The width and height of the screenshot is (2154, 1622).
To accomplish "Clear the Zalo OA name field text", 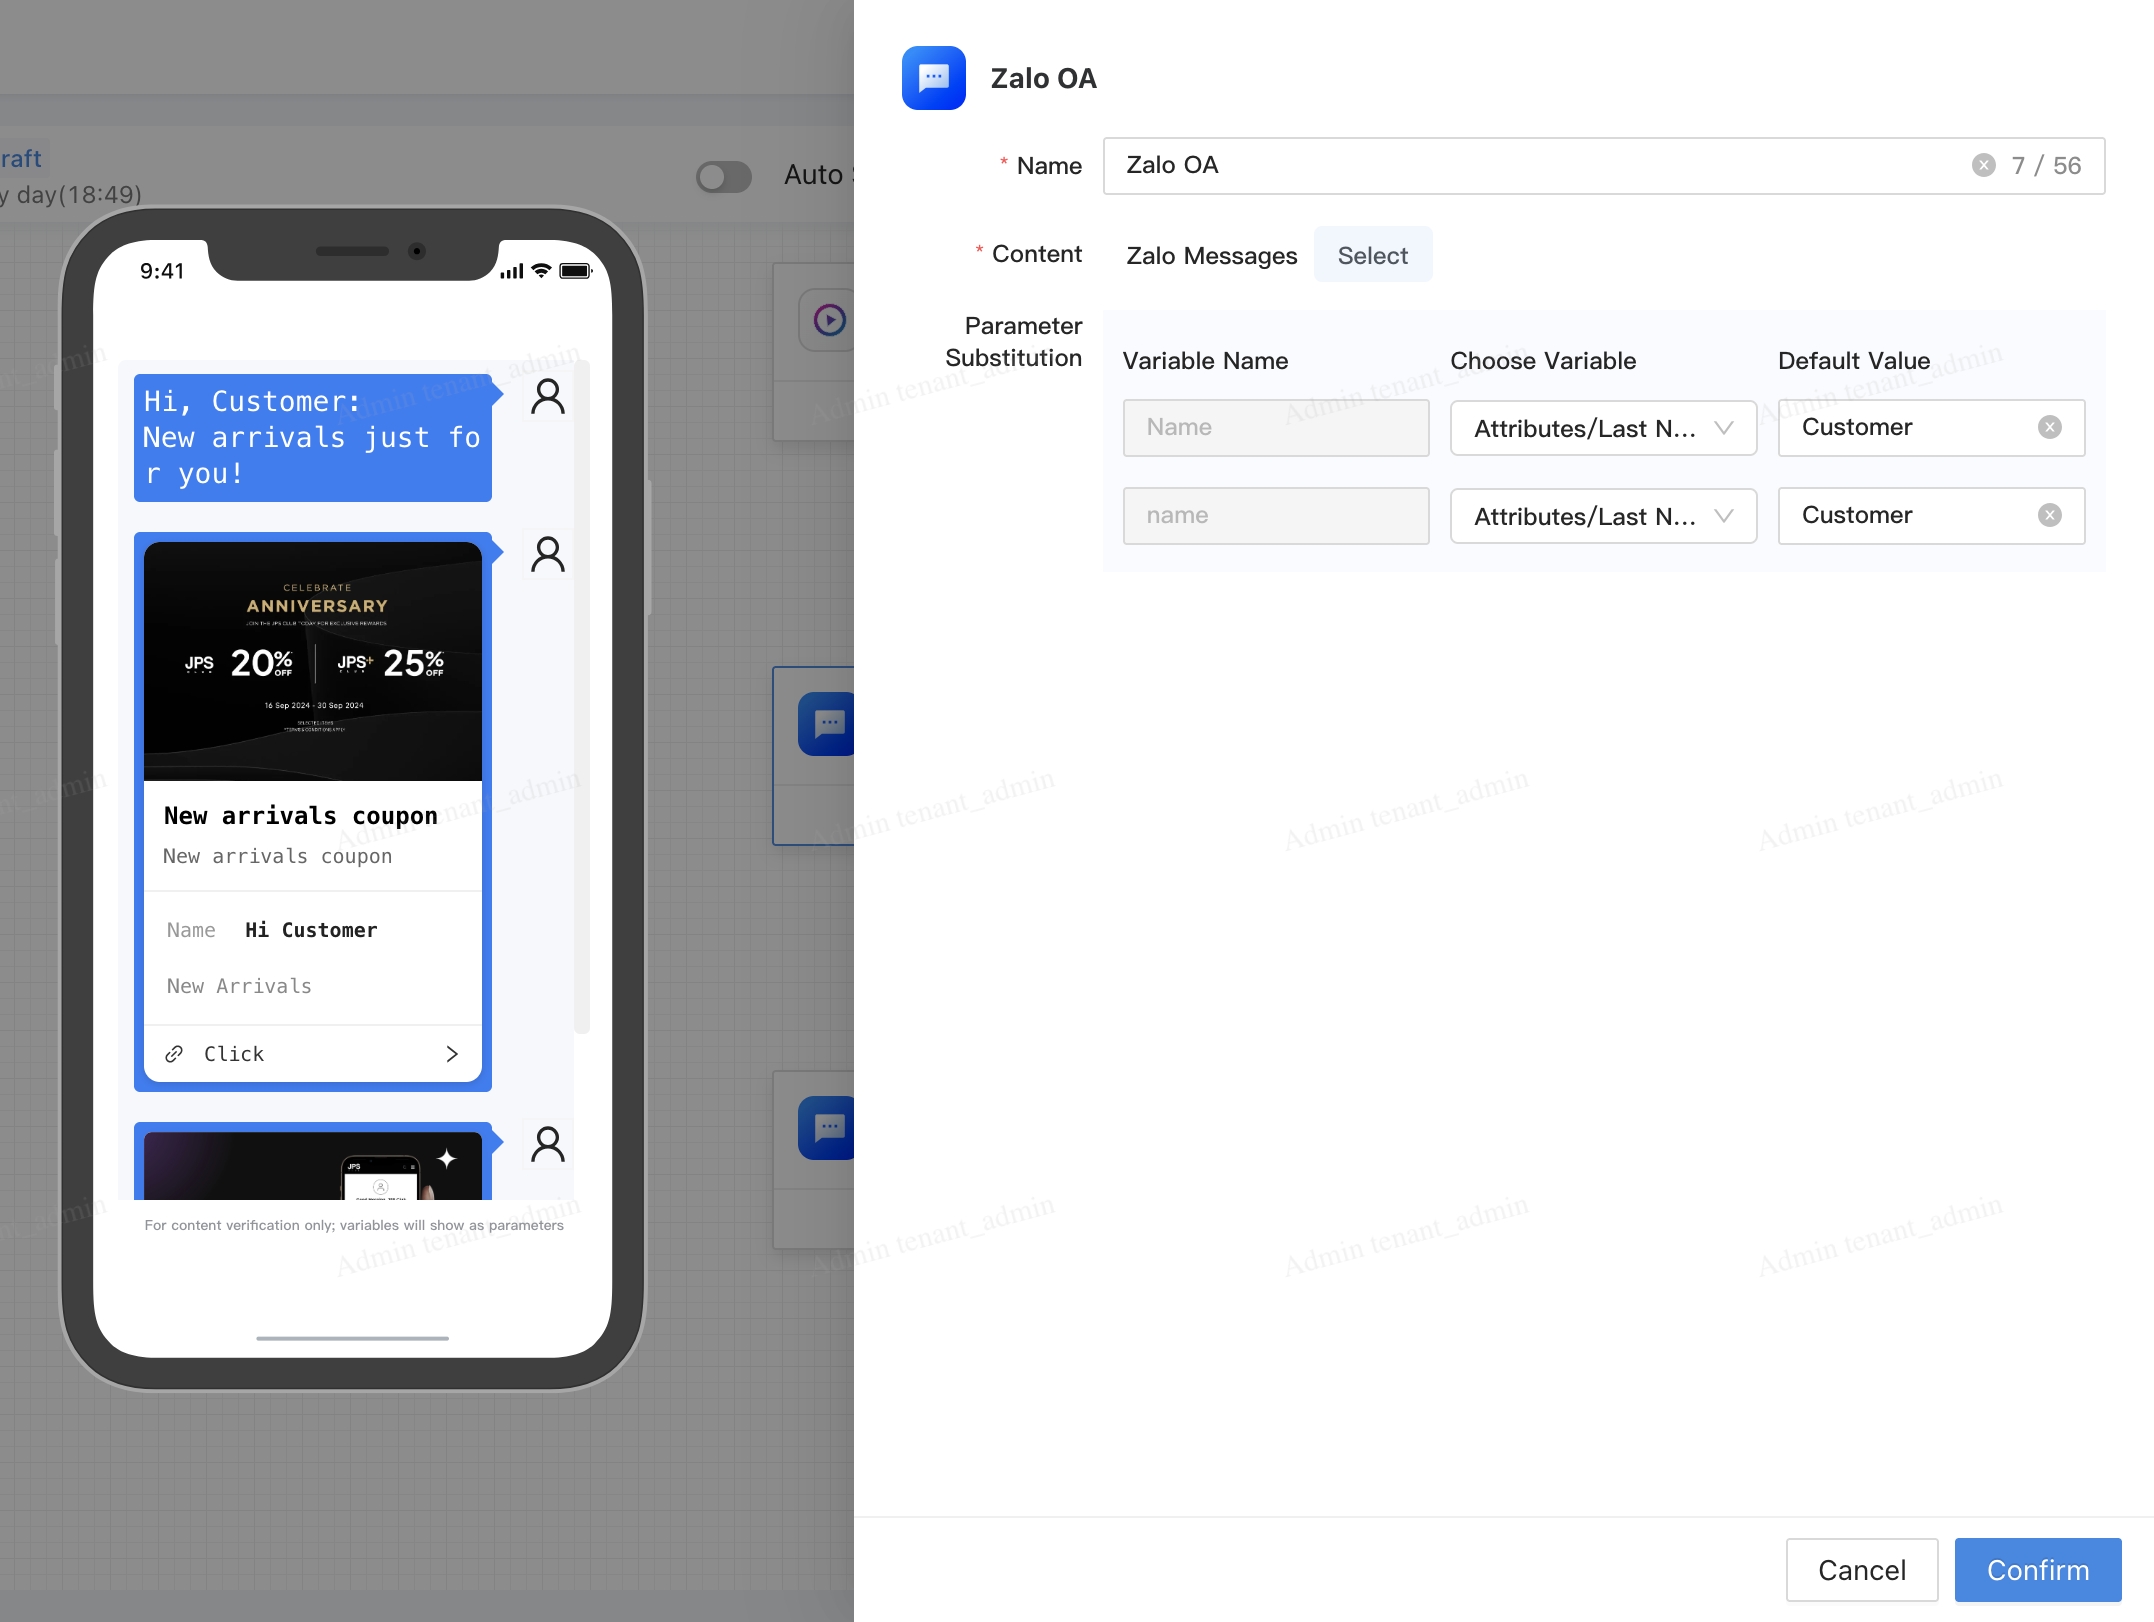I will 1983,166.
